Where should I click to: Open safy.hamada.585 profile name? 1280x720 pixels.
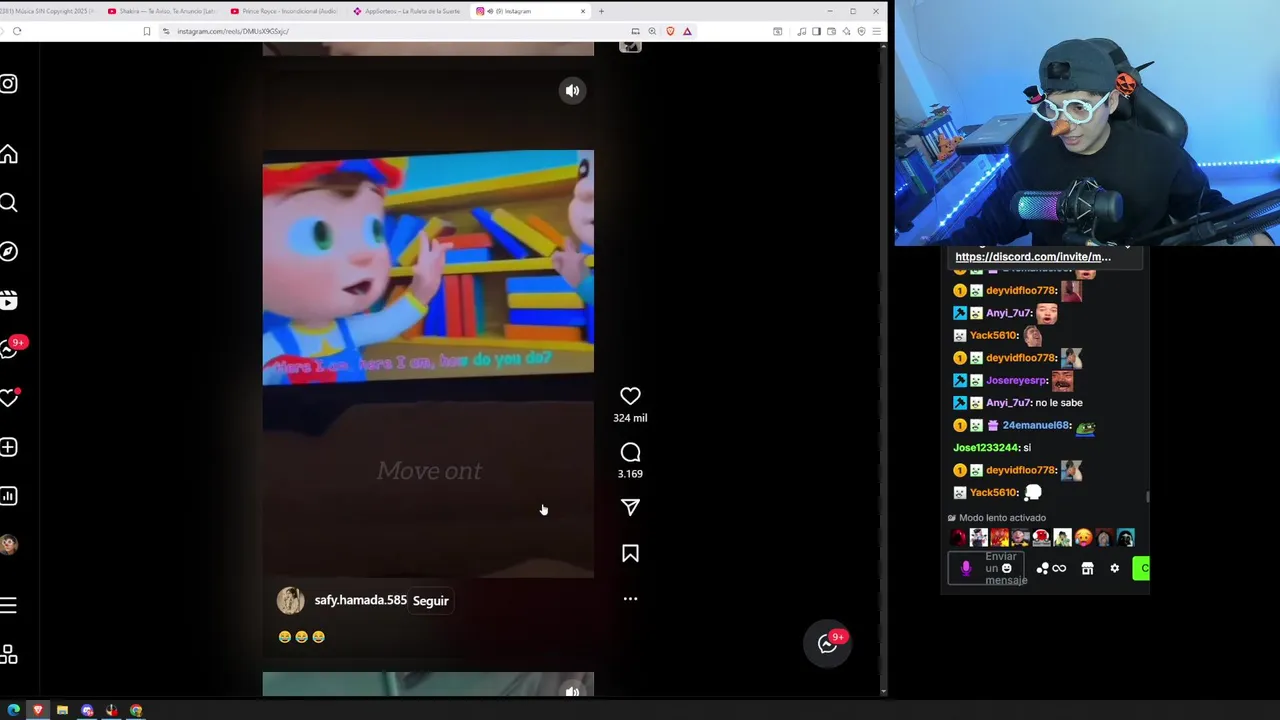click(x=360, y=600)
